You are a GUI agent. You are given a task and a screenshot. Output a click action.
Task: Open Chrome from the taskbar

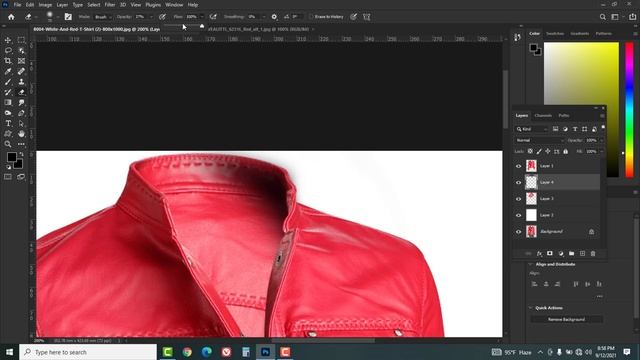[x=187, y=352]
